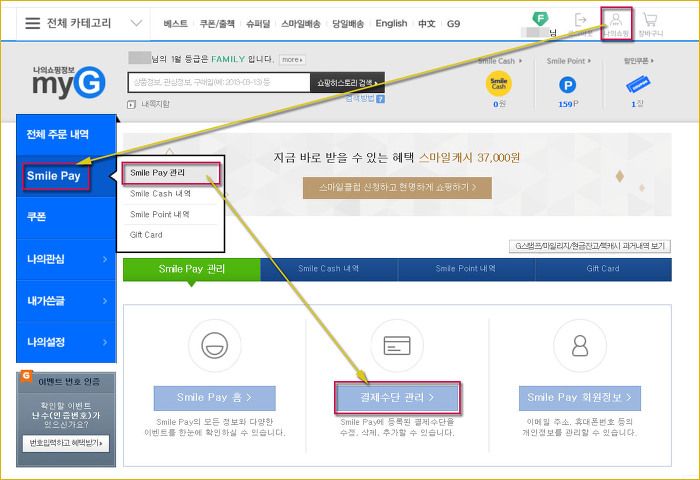Switch to the Smile Point 내역 tab
700x480 pixels.
click(x=466, y=269)
